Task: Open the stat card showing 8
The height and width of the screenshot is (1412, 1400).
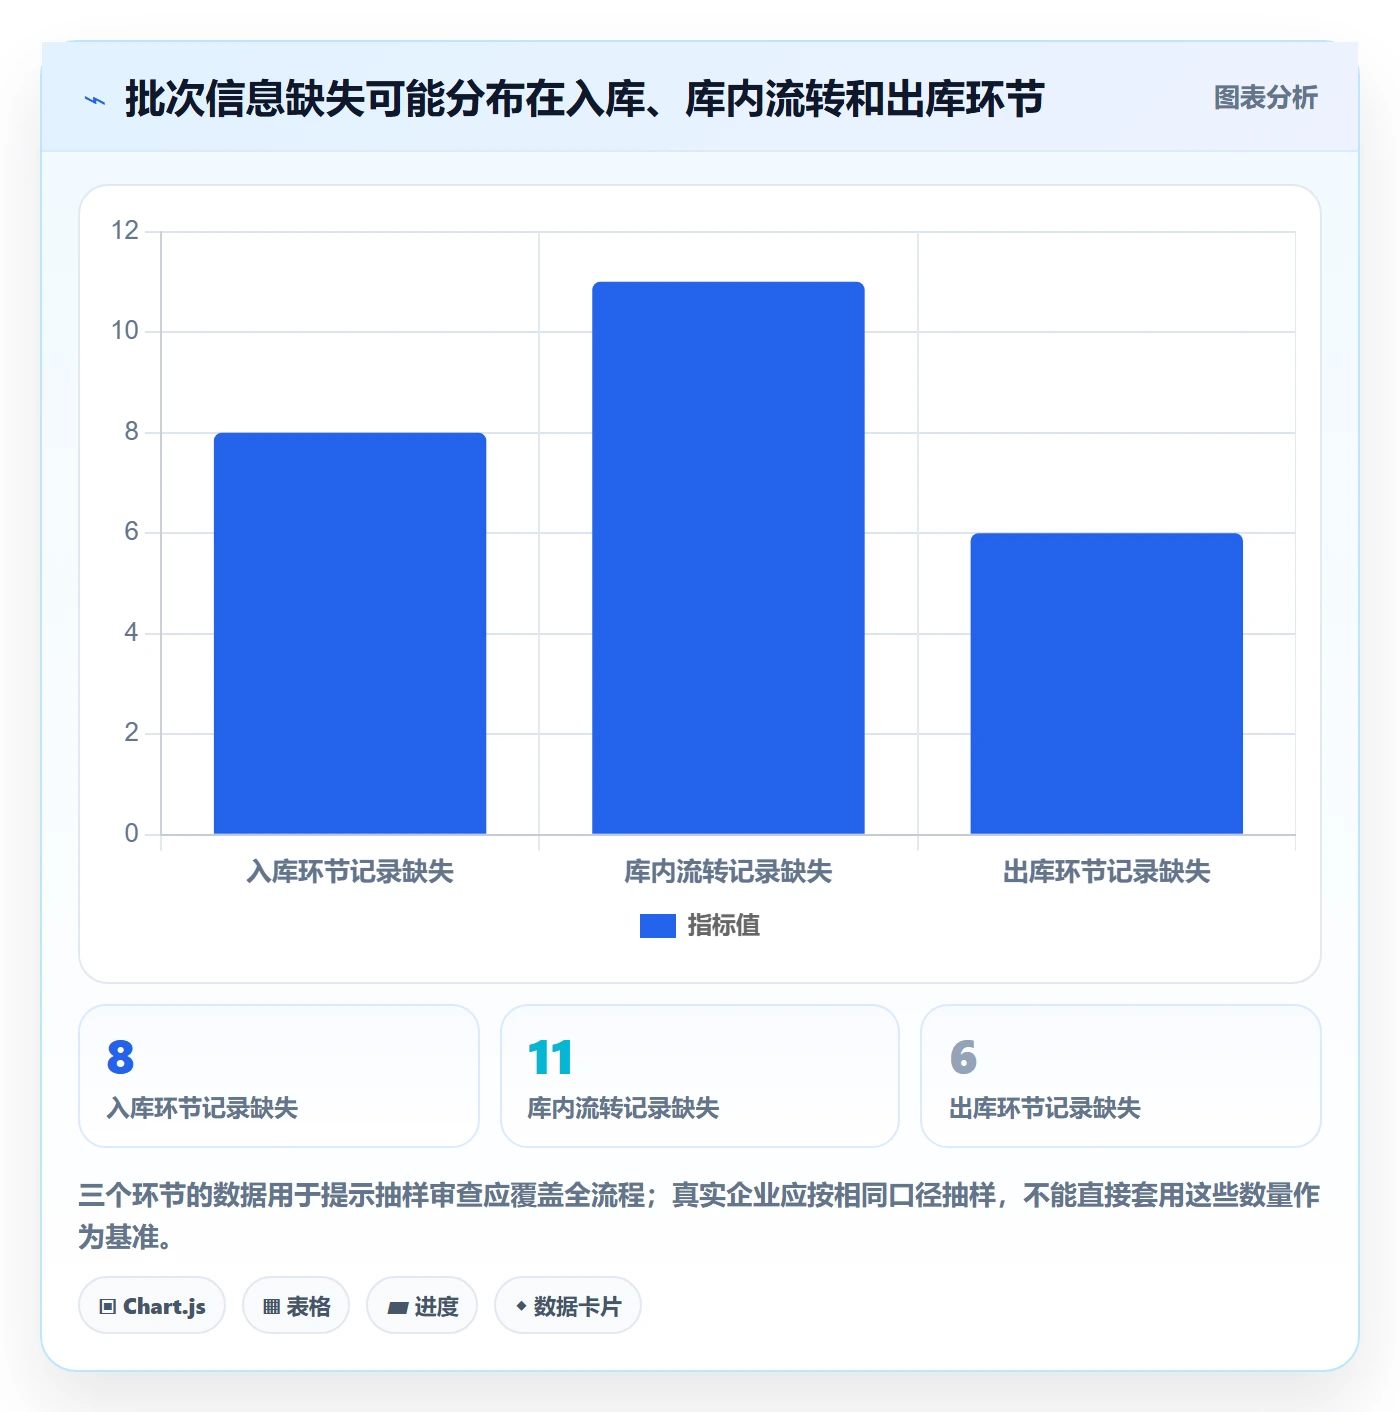Action: point(279,1076)
